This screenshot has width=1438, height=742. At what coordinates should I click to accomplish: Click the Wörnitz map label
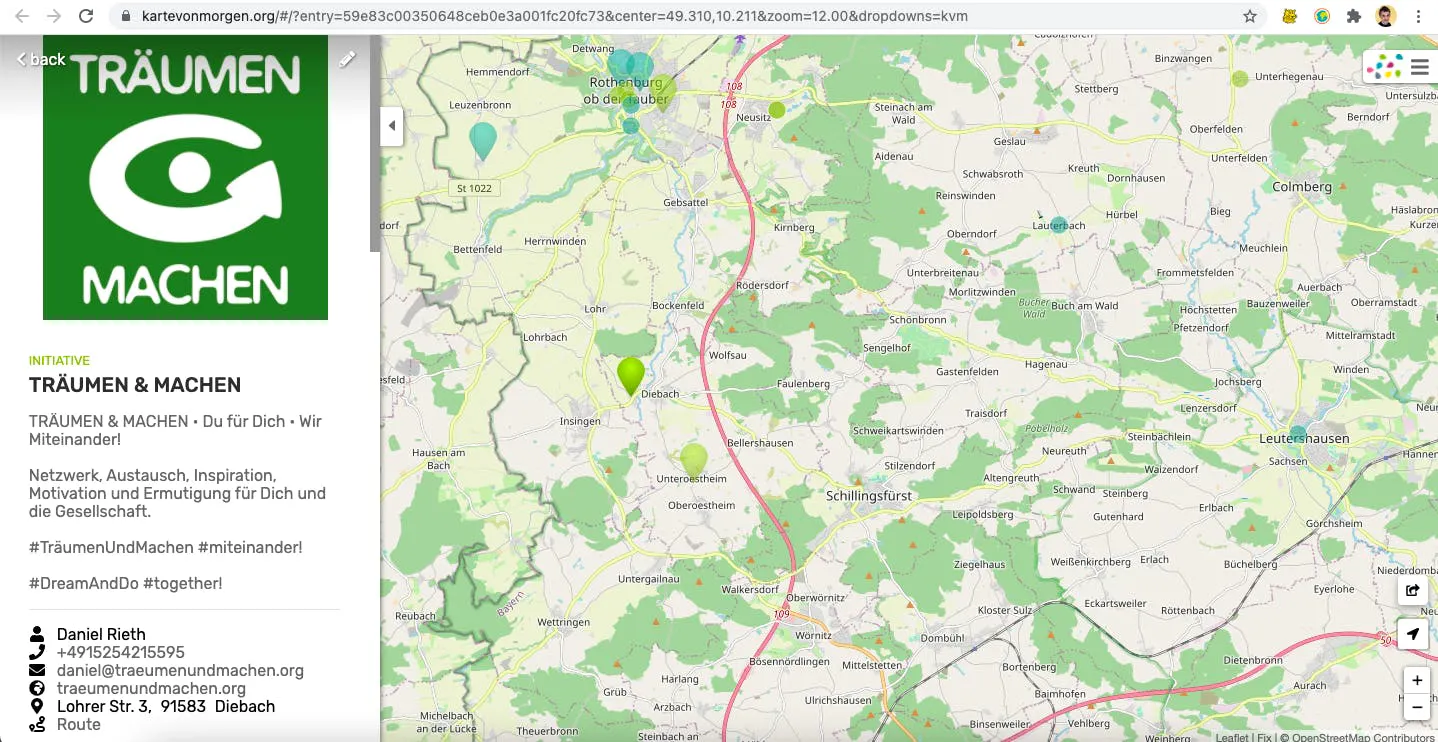pos(813,635)
